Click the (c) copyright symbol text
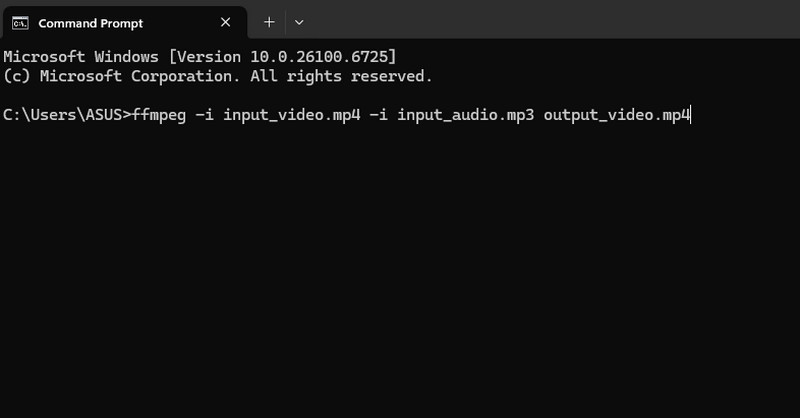The width and height of the screenshot is (800, 418). (x=18, y=75)
